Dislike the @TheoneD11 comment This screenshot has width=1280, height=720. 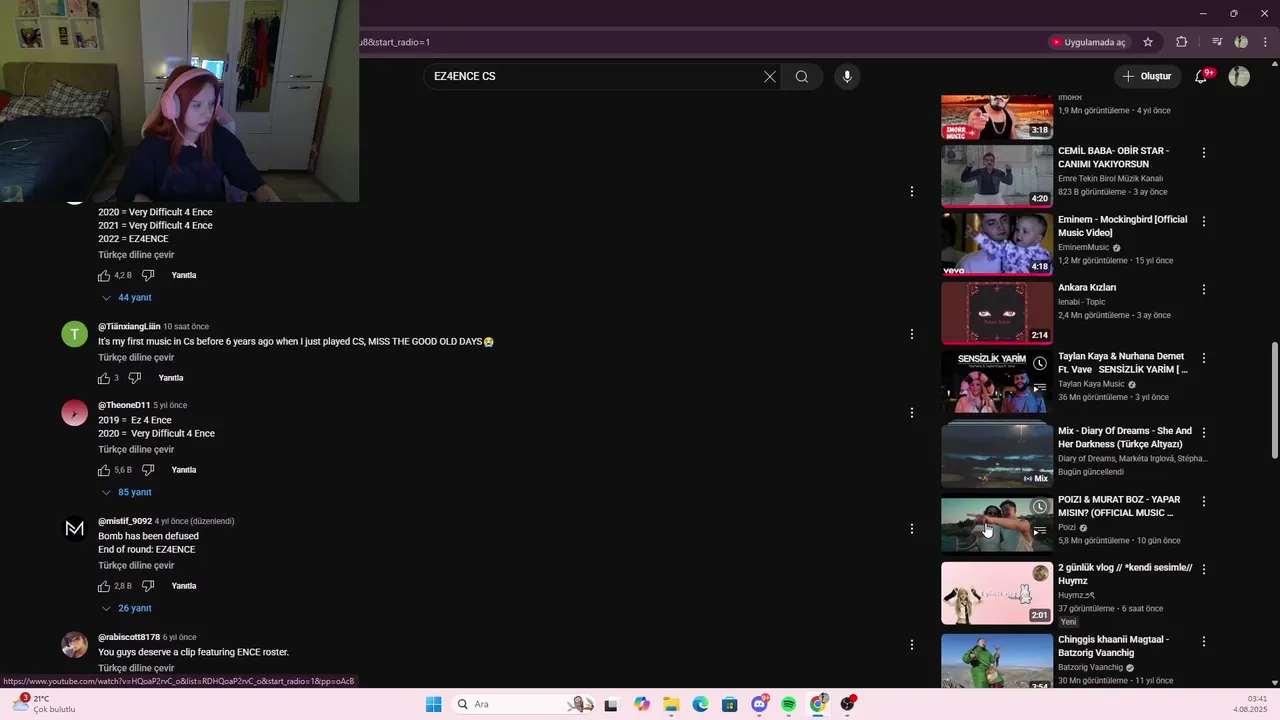148,470
